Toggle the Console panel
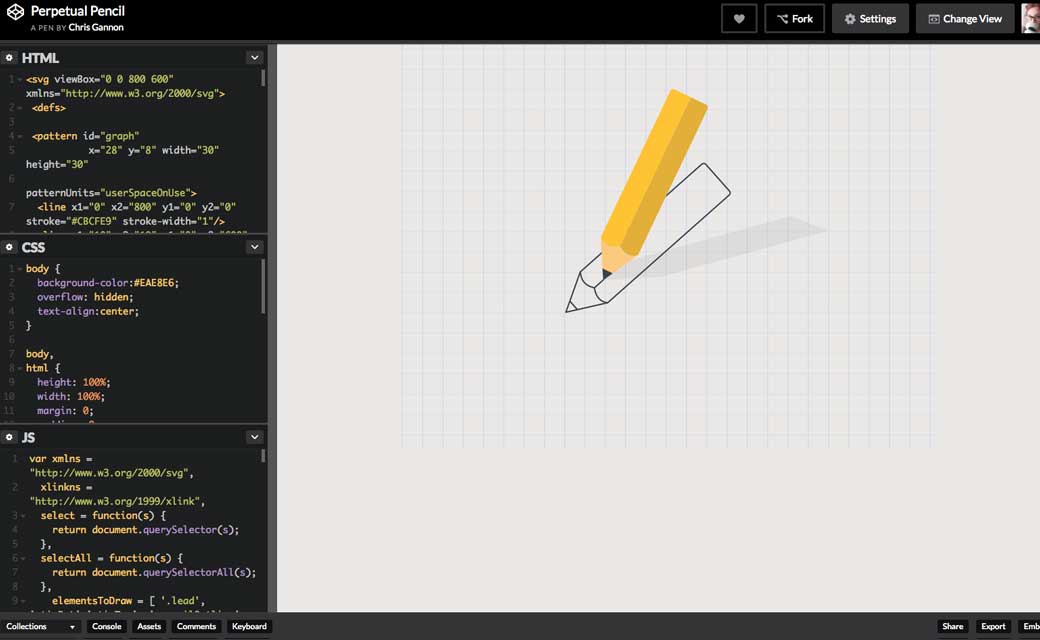This screenshot has height=640, width=1040. click(x=106, y=627)
